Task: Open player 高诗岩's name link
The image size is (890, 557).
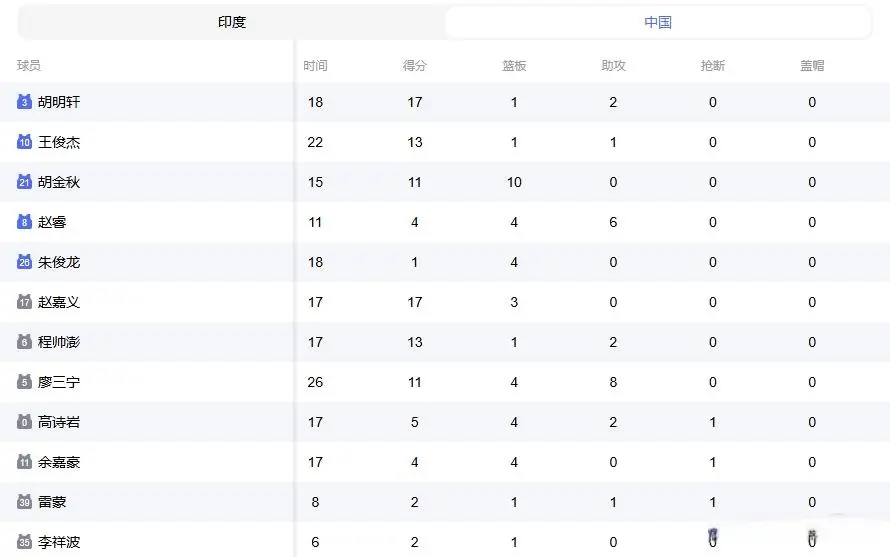Action: [x=59, y=422]
